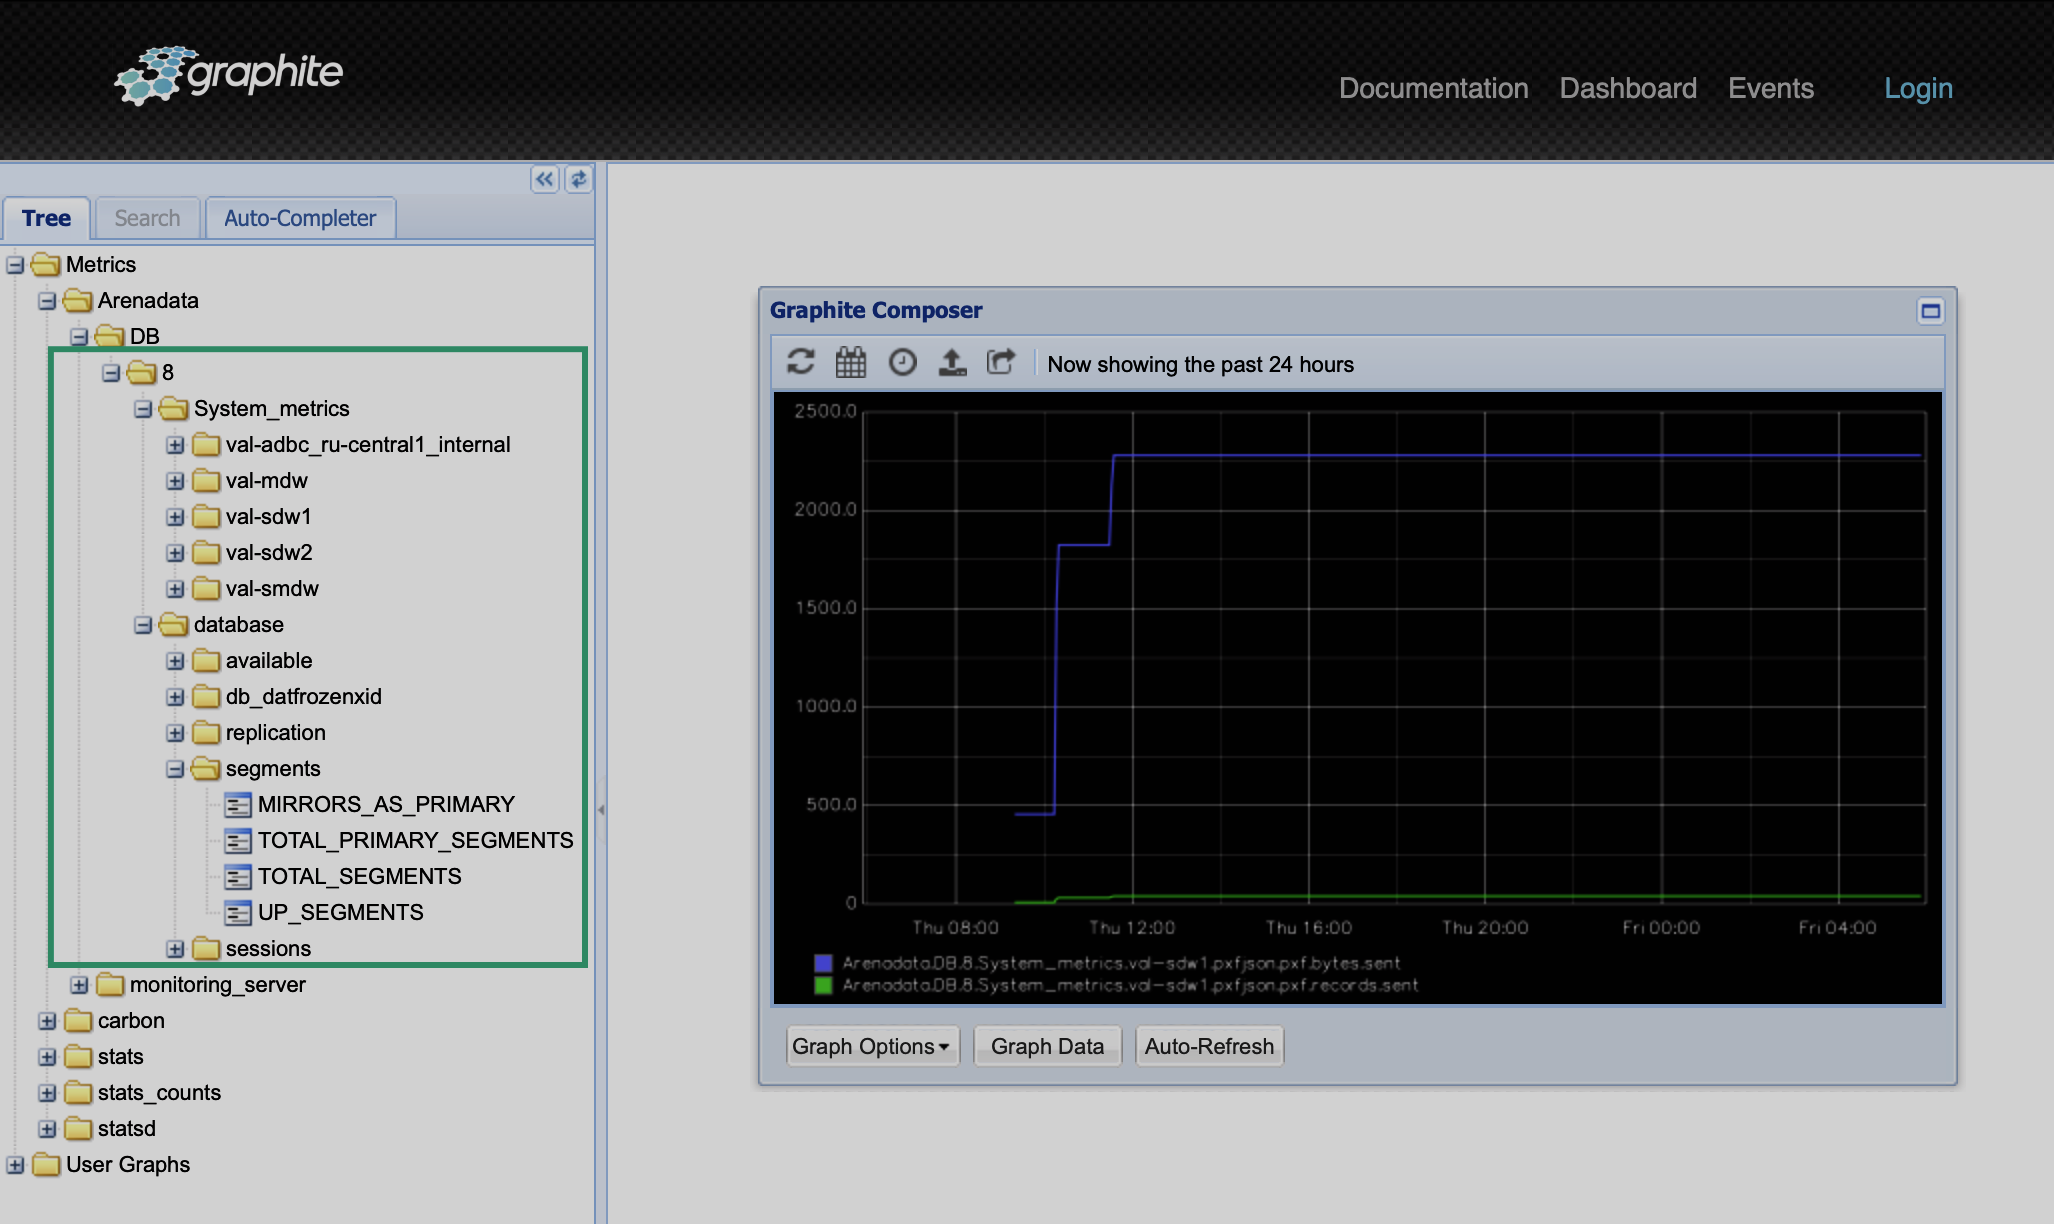Screen dimensions: 2054x1224
Task: Toggle the Graphite Composer window maximize icon
Action: click(1930, 311)
